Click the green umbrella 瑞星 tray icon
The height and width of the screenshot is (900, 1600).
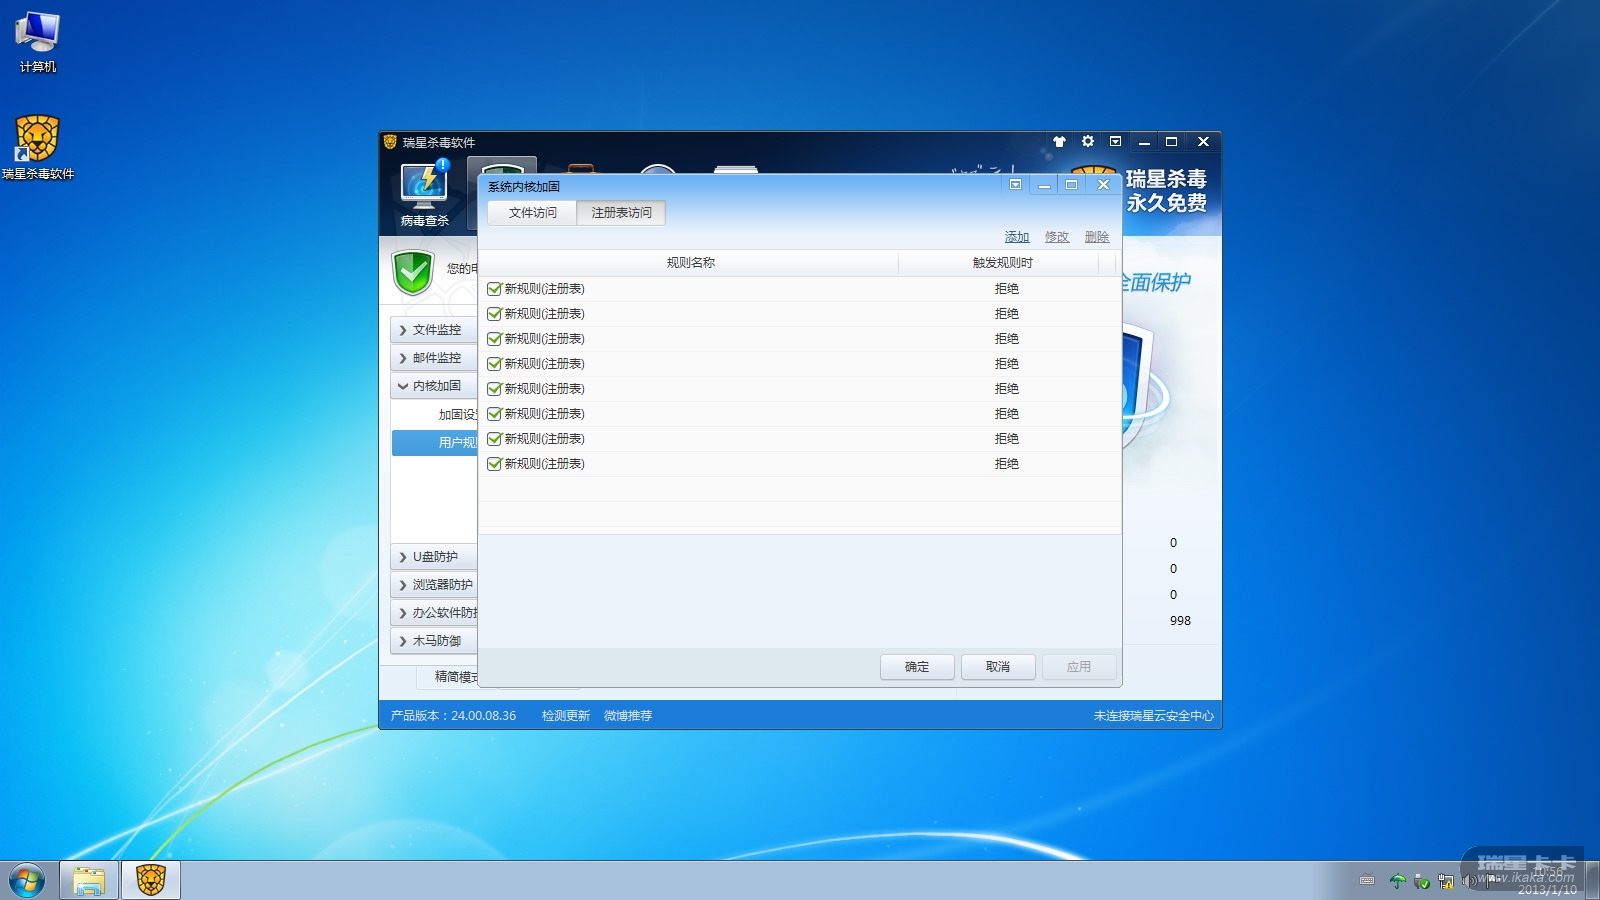point(1397,881)
